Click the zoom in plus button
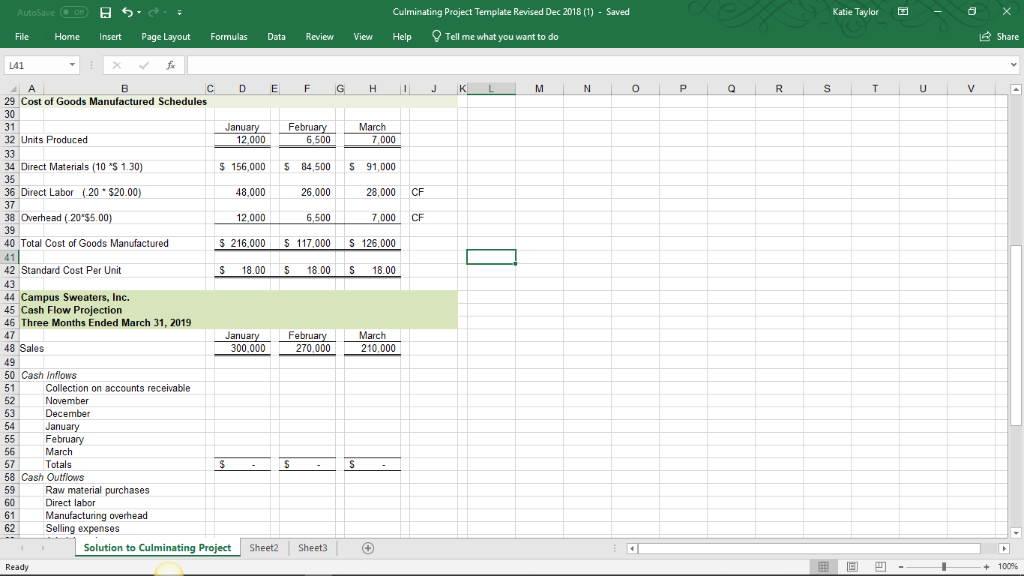Screen dimensions: 1024x576 (986, 567)
